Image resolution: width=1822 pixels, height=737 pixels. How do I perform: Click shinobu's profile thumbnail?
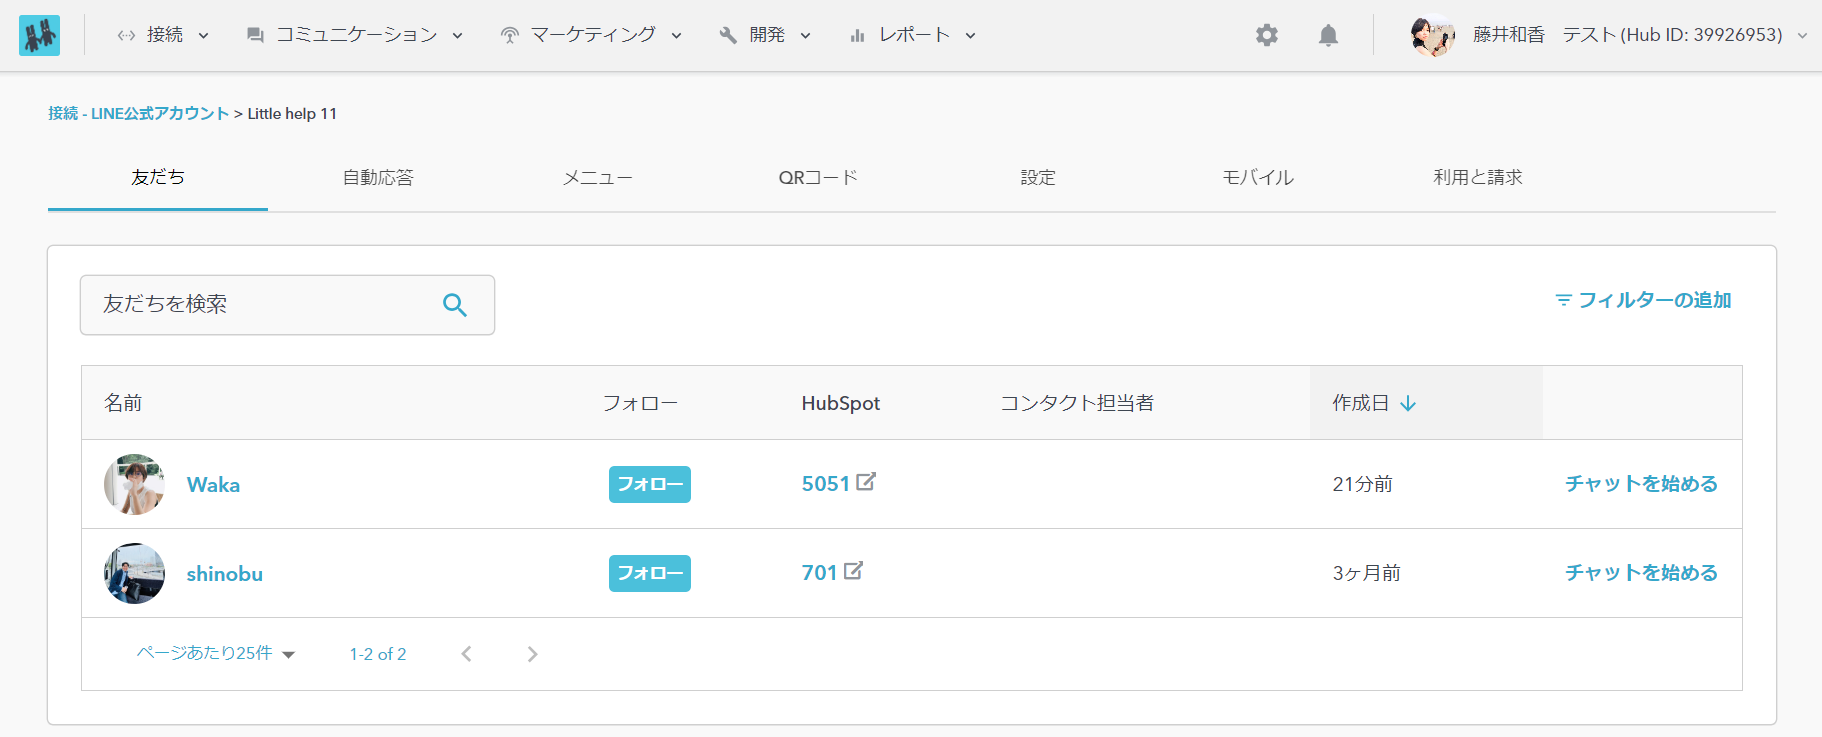pyautogui.click(x=134, y=573)
